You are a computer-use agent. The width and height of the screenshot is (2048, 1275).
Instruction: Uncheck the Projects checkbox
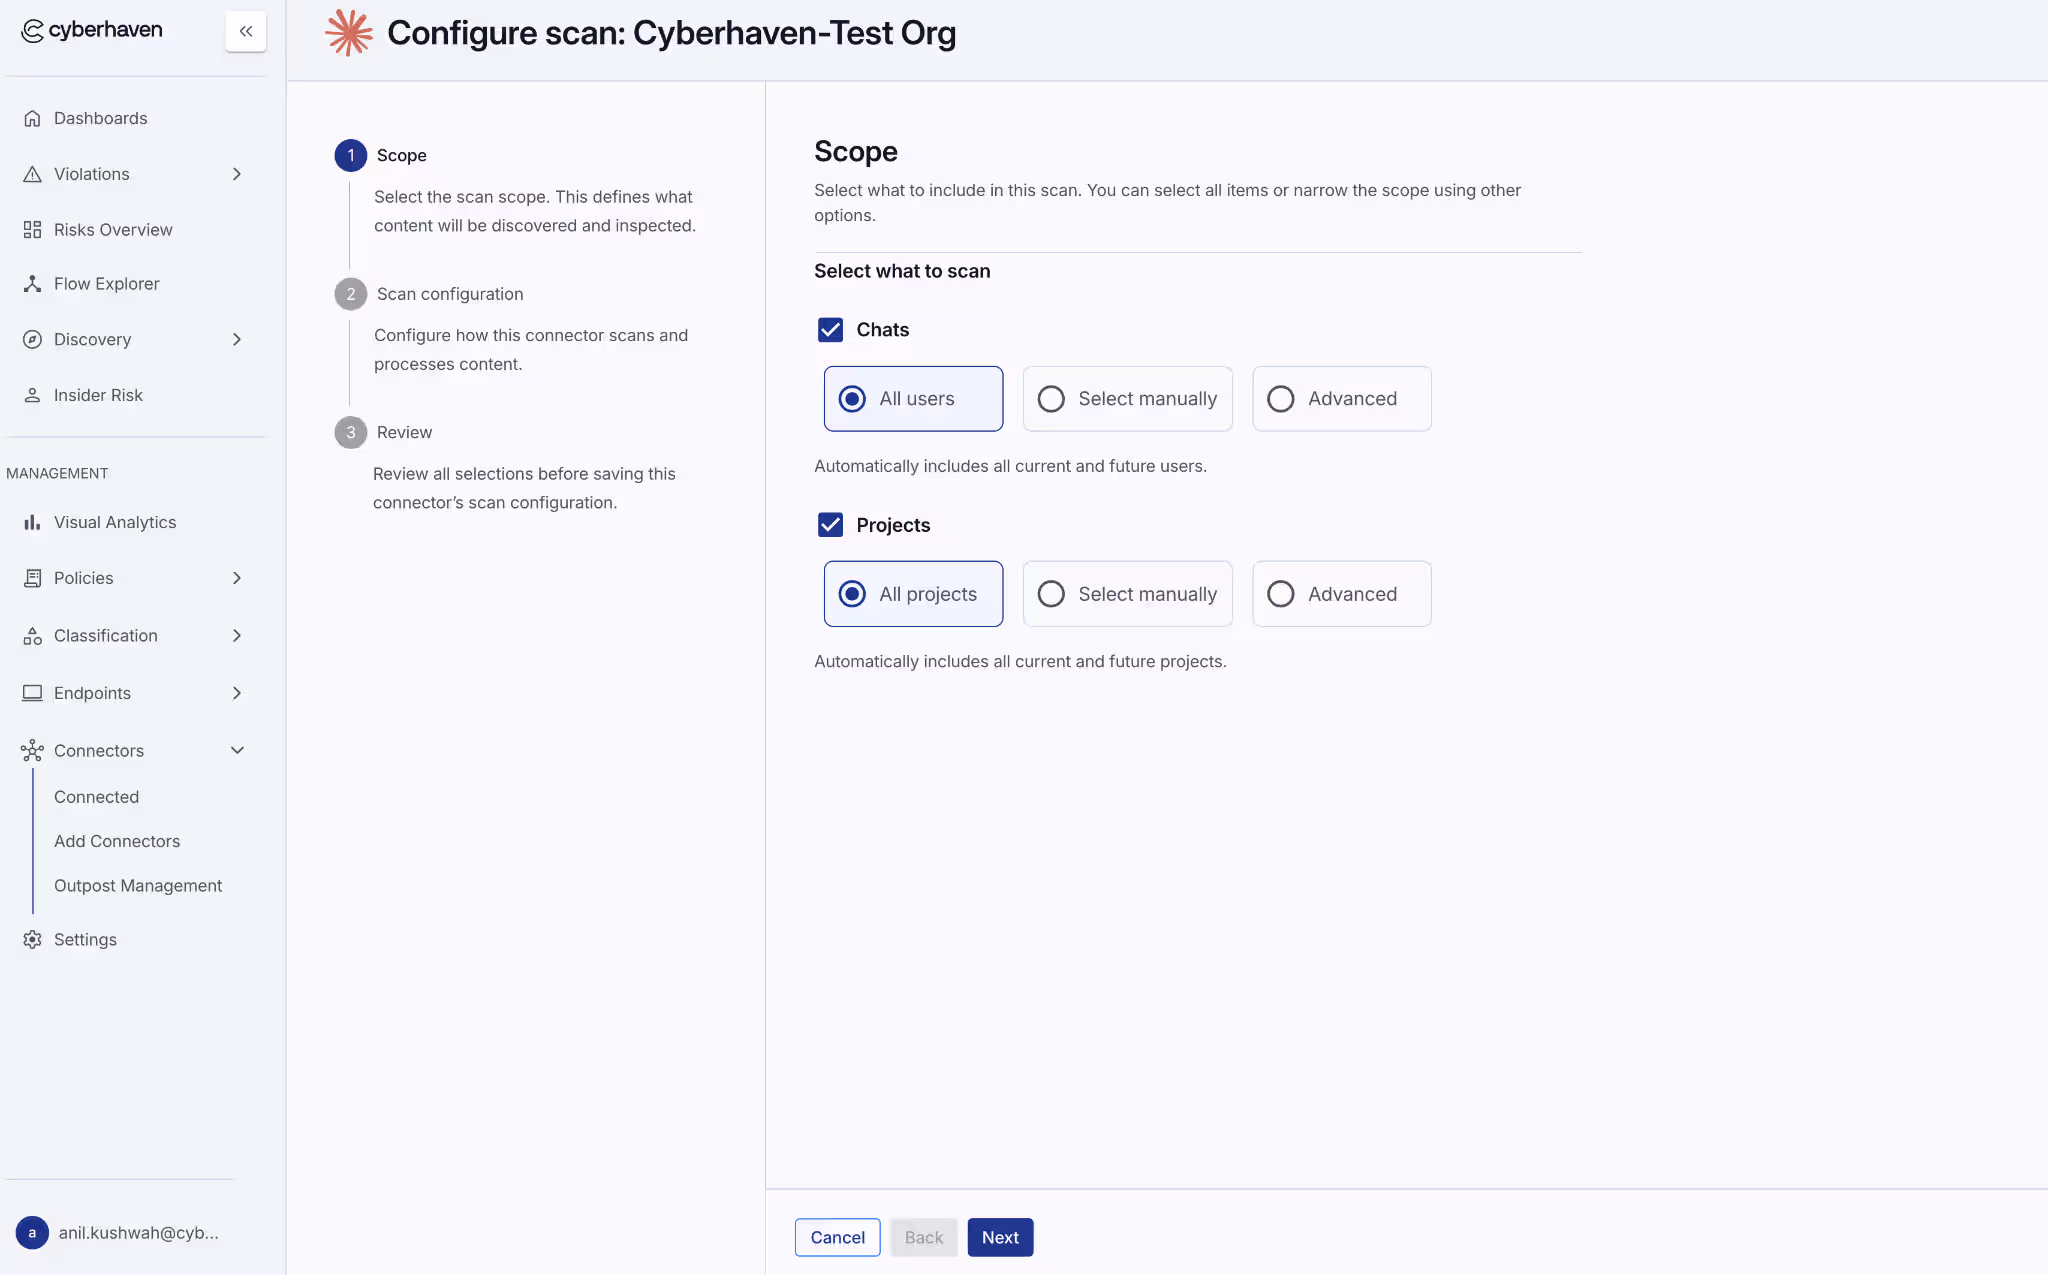830,525
